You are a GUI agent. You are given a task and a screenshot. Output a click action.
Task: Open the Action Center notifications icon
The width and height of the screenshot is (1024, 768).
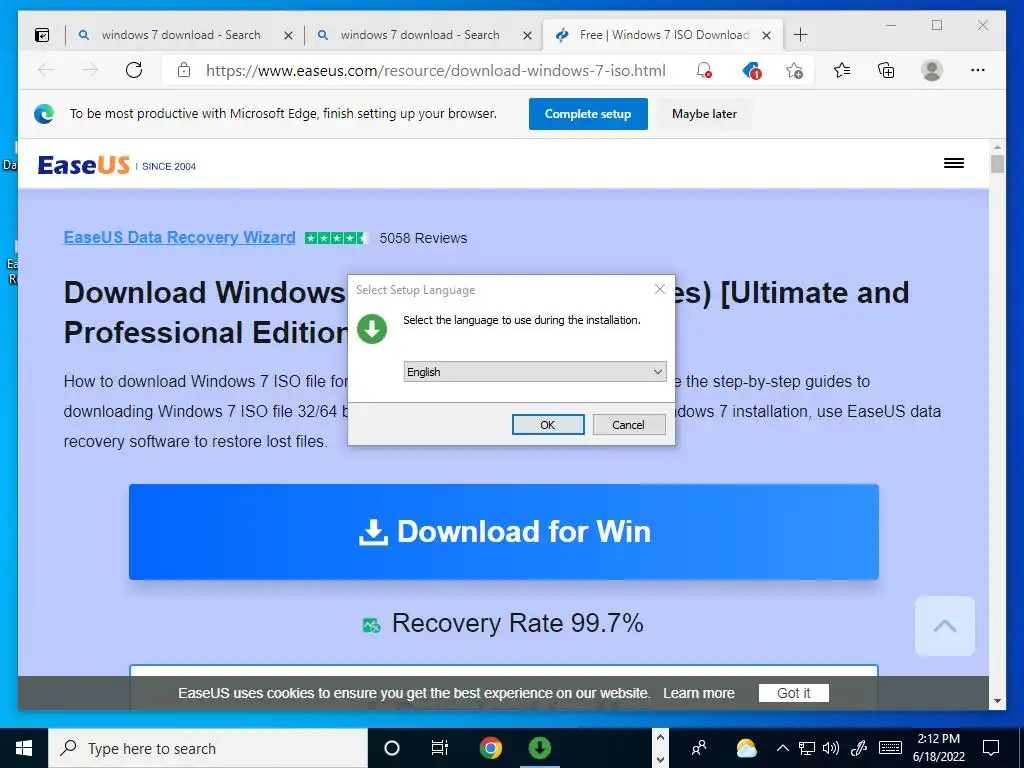[991, 748]
